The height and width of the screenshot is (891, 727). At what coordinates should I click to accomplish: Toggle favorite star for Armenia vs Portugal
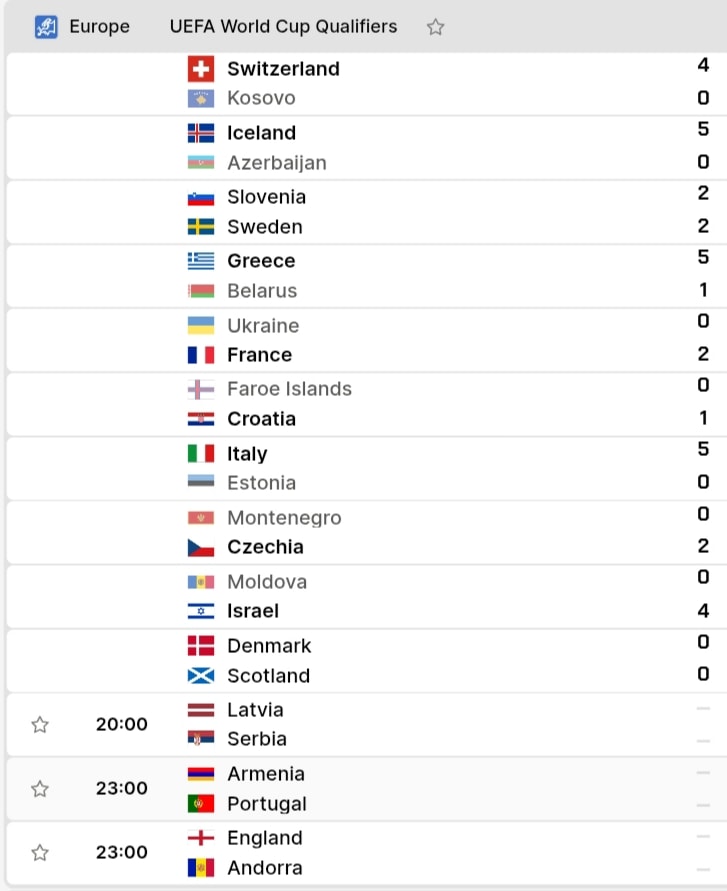40,789
